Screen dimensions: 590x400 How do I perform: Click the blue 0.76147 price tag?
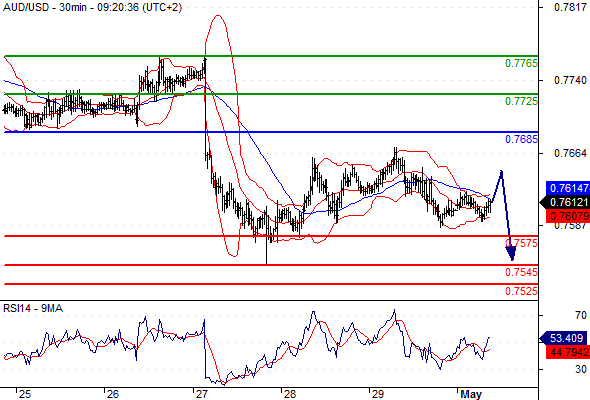point(568,188)
